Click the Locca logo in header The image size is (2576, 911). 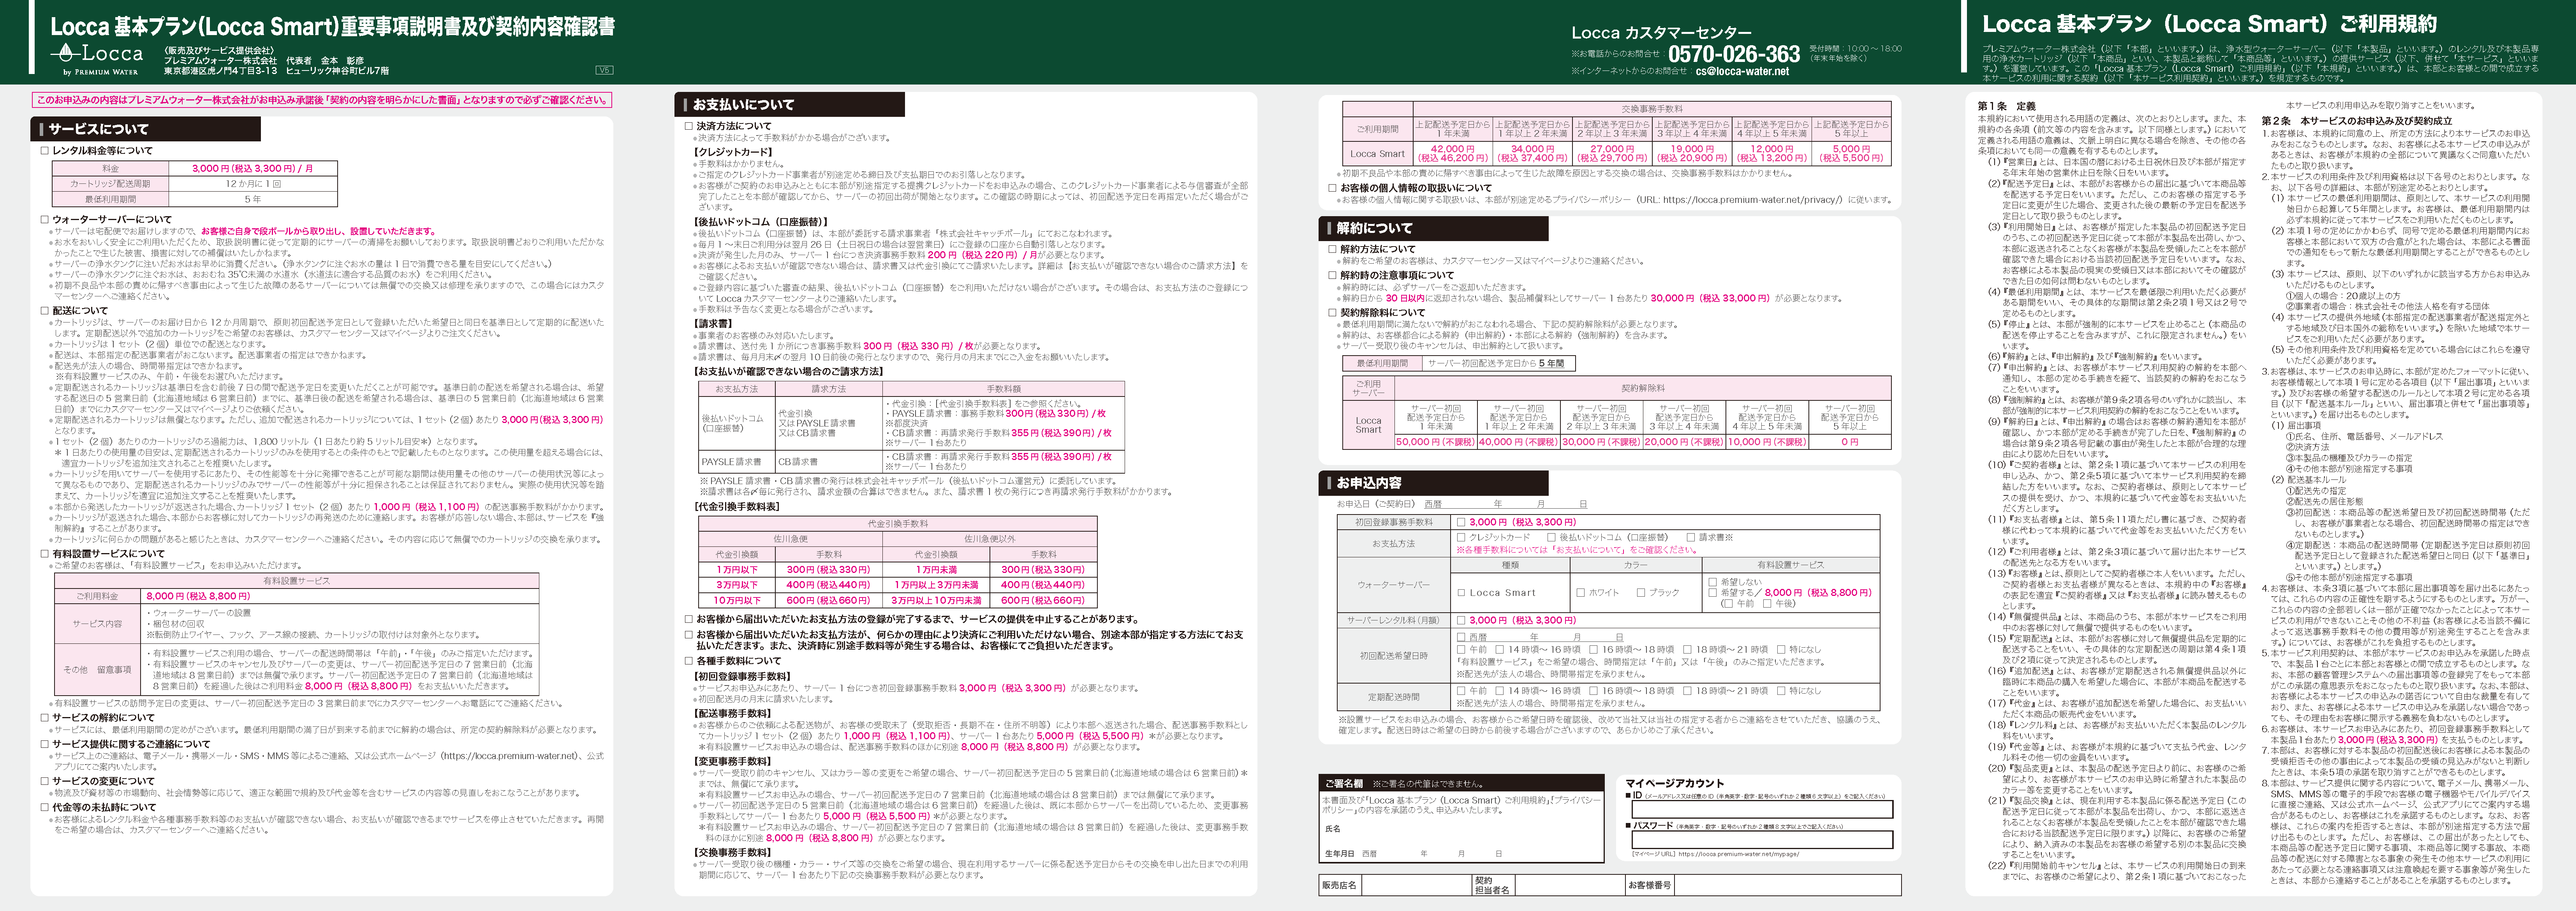point(96,57)
